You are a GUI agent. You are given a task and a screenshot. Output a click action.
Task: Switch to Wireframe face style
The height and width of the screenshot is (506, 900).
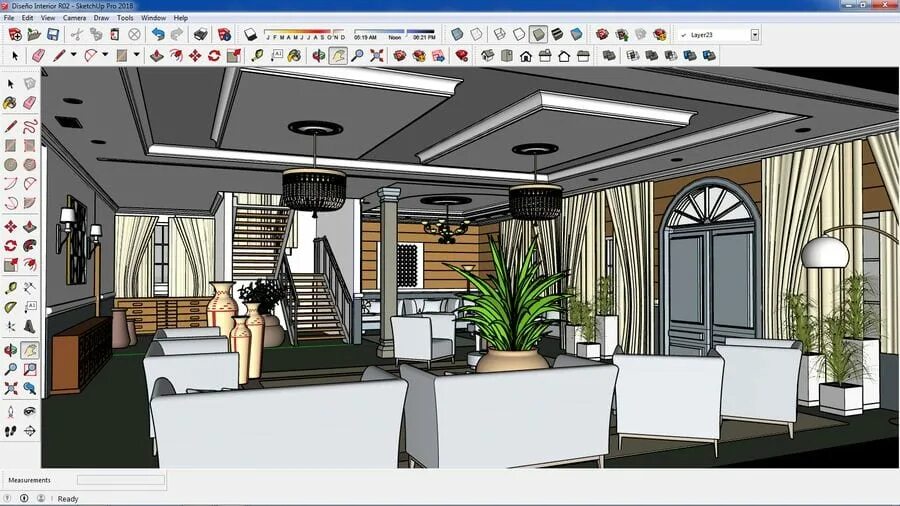click(500, 34)
